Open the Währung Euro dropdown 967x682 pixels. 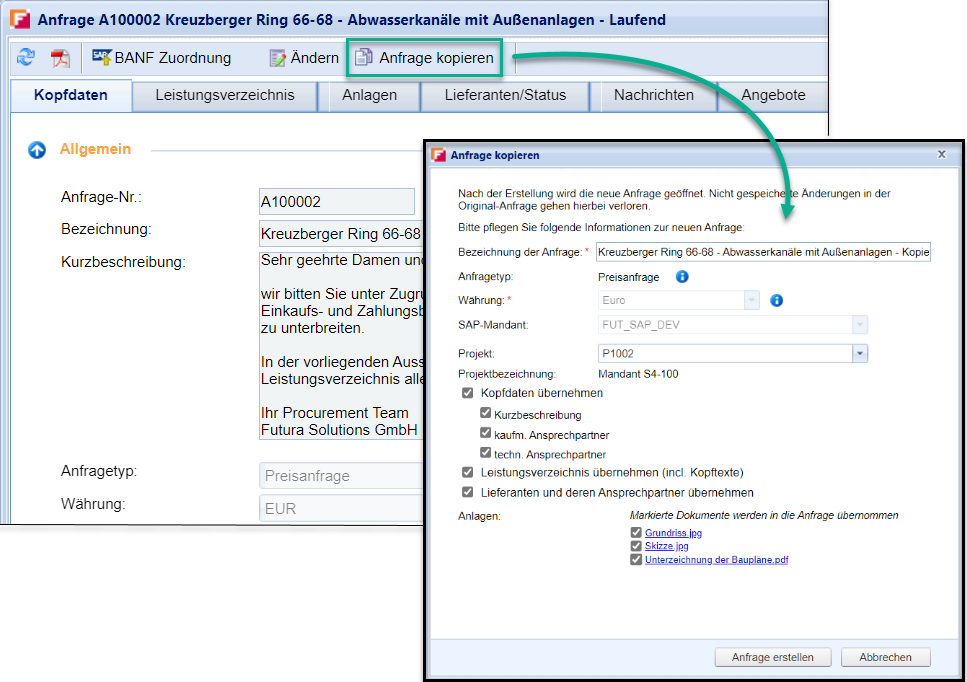pos(751,300)
